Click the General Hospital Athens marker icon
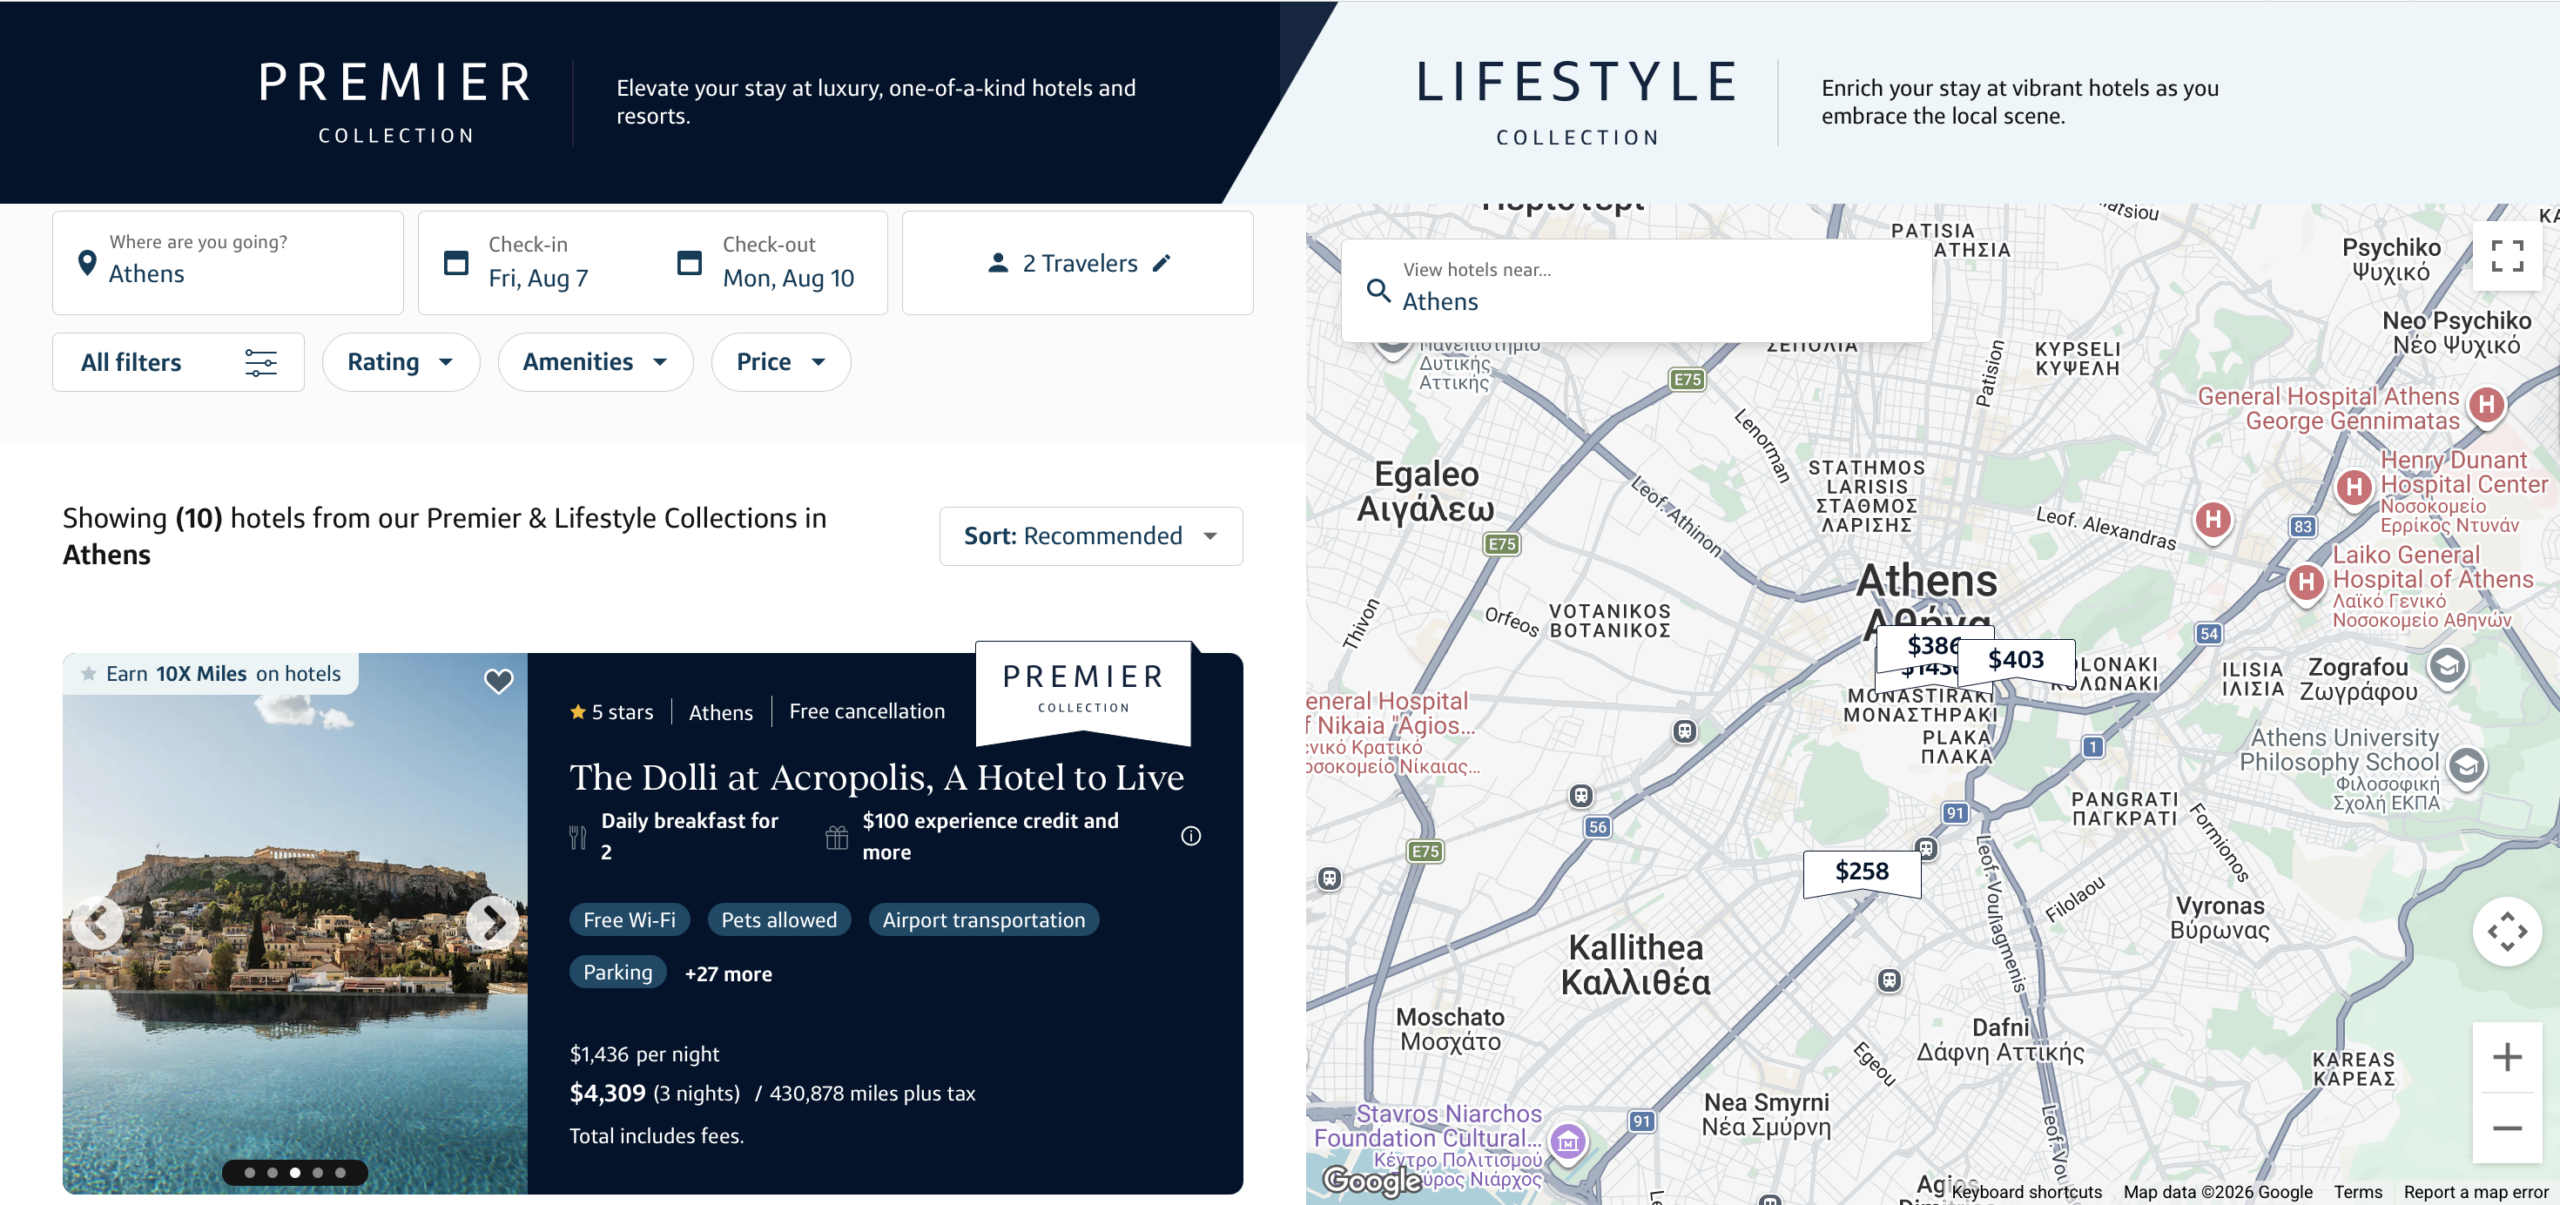The width and height of the screenshot is (2560, 1205). (x=2487, y=406)
